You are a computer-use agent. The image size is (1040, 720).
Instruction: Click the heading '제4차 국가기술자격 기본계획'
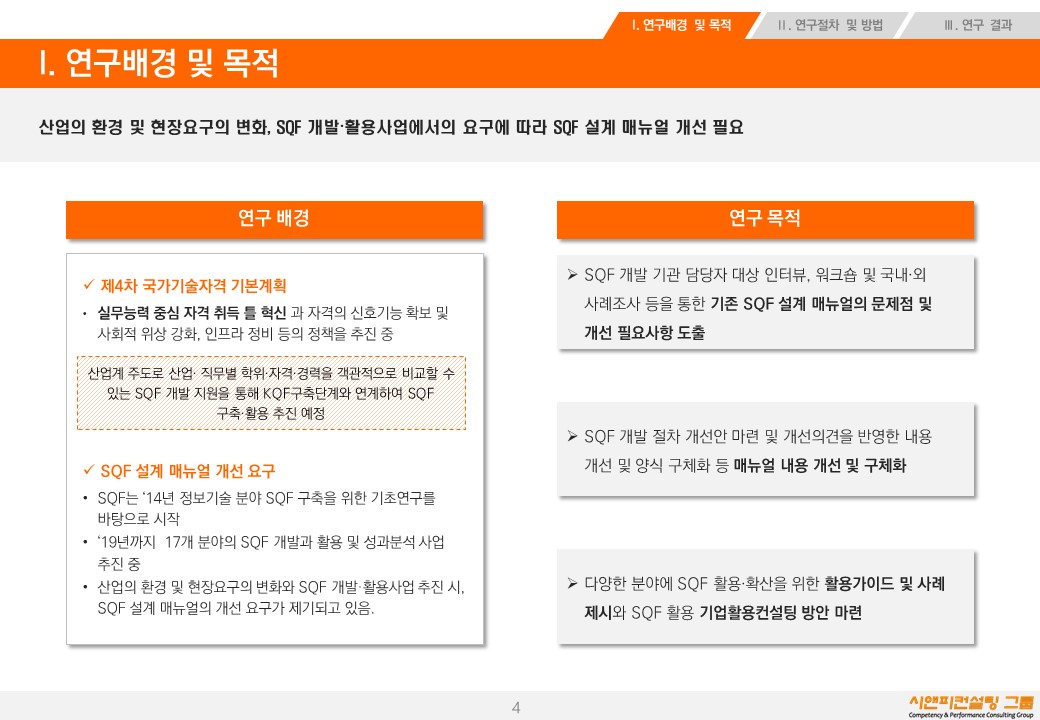(x=194, y=286)
